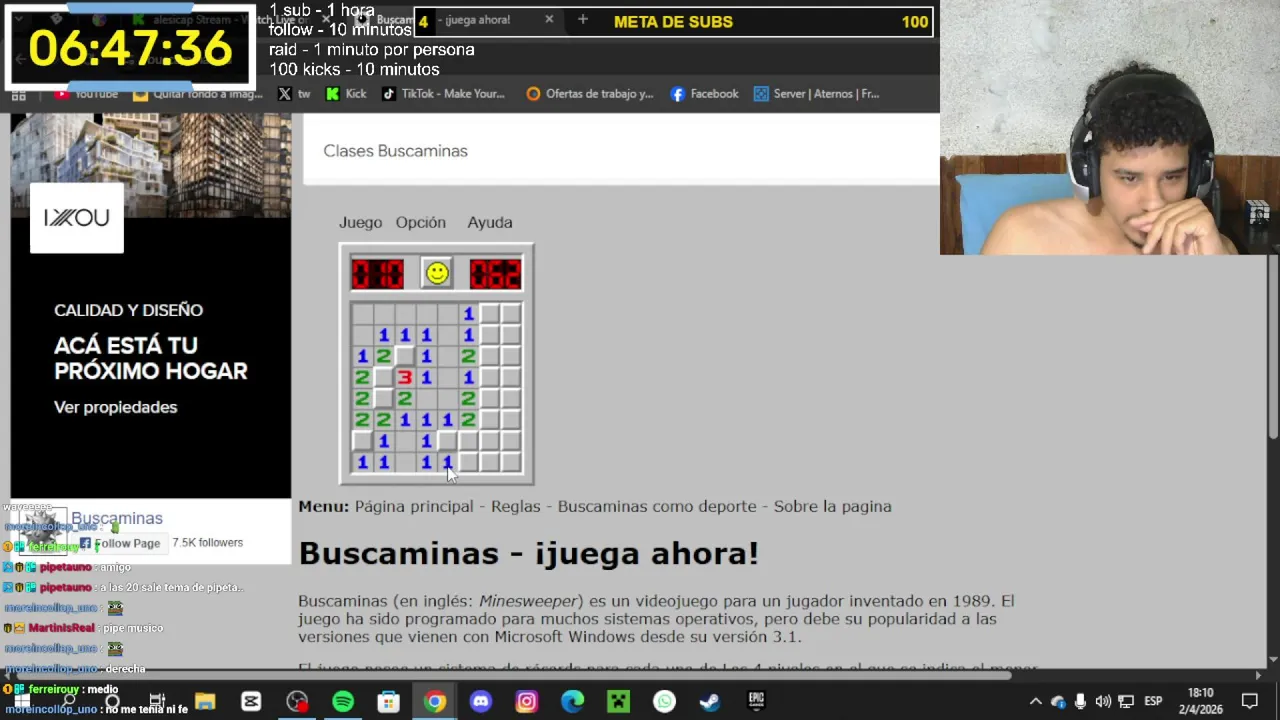
Task: Open the X 'tw' bookmark
Action: tap(294, 94)
